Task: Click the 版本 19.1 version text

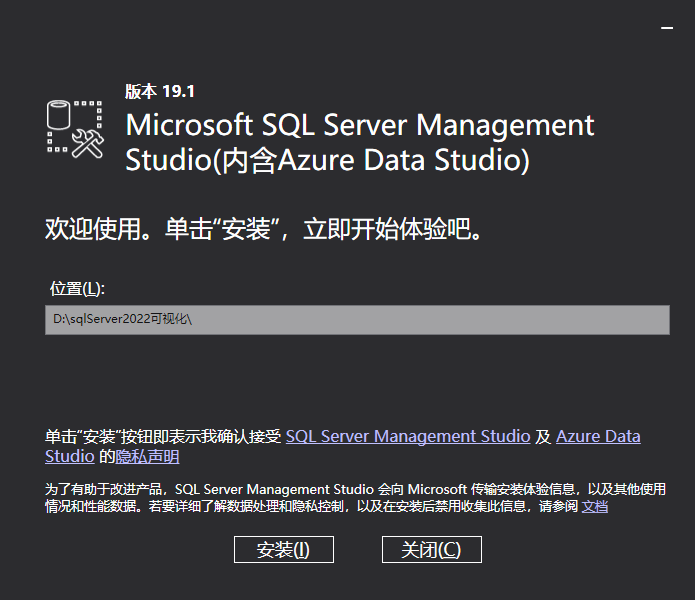Action: 160,91
